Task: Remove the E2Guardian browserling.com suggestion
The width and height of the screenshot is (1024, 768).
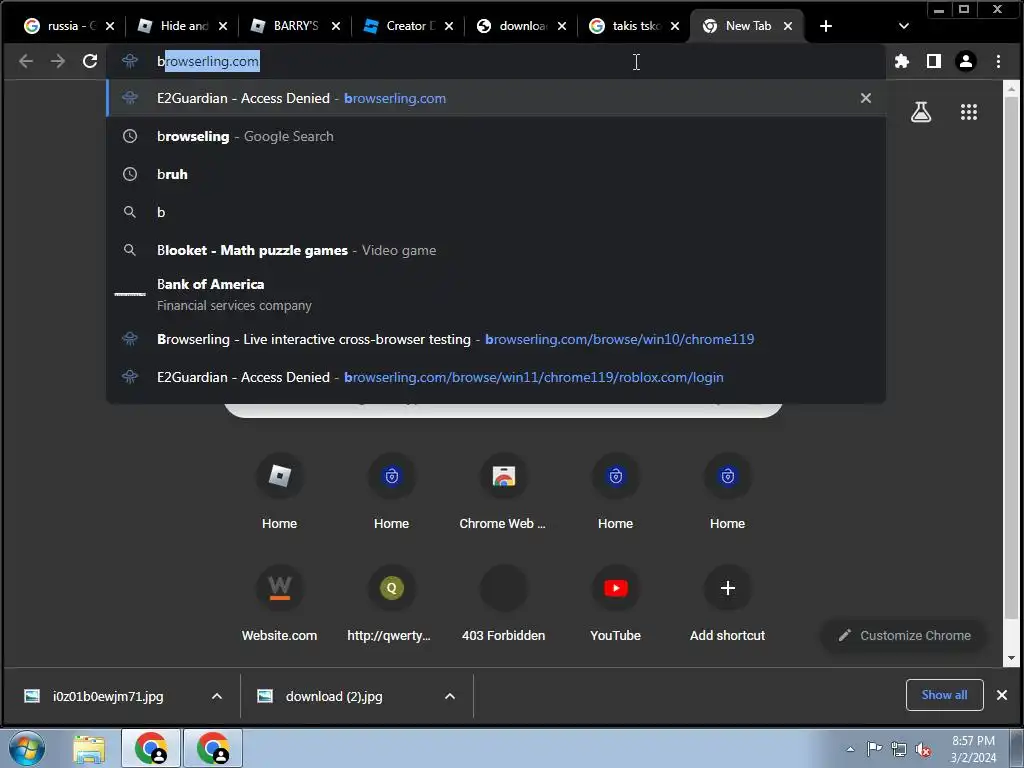Action: (866, 98)
